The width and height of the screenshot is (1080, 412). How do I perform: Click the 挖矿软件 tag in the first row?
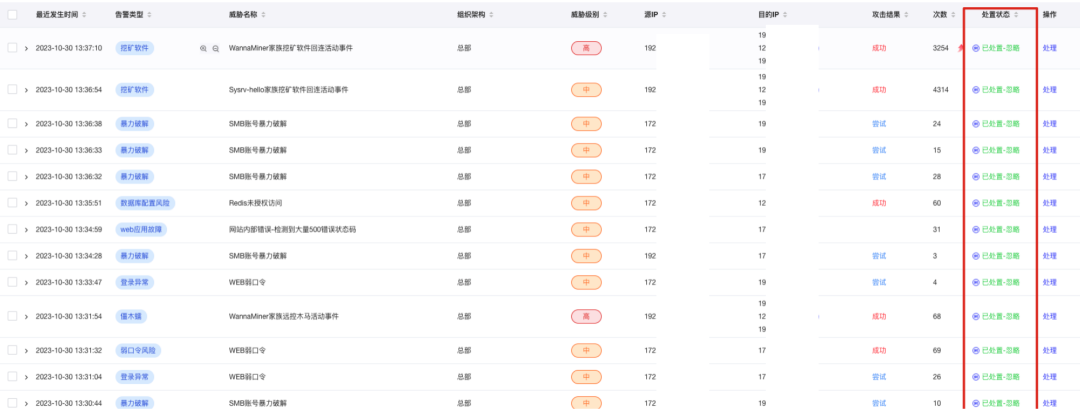click(x=134, y=48)
